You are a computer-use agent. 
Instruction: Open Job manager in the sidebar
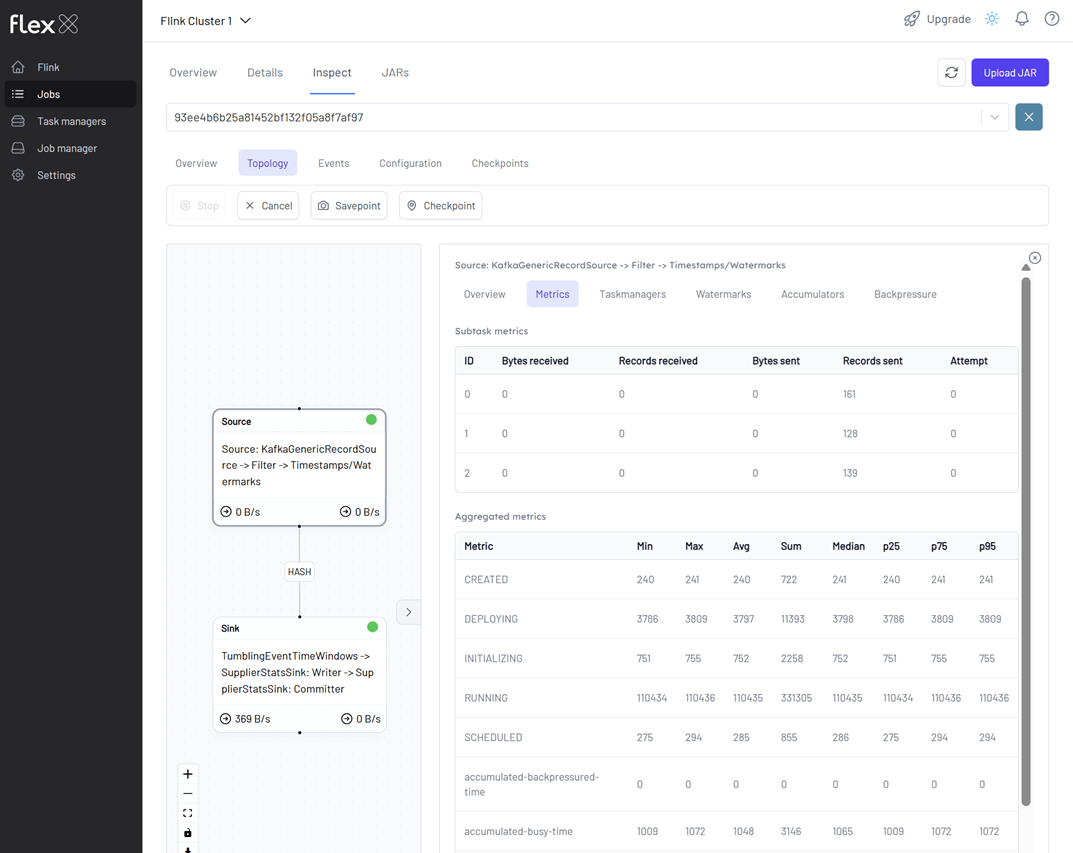point(71,148)
